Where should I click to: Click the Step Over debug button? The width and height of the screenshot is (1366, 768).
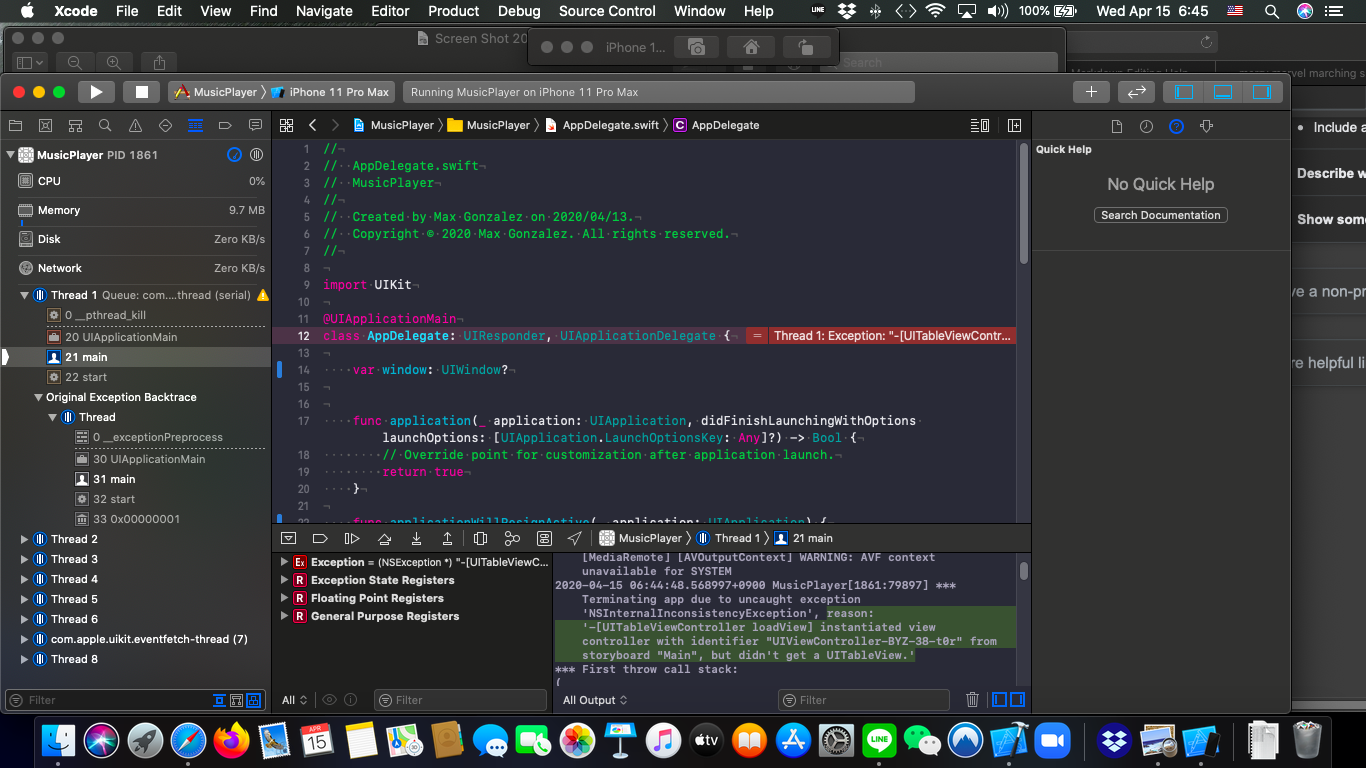coord(384,538)
